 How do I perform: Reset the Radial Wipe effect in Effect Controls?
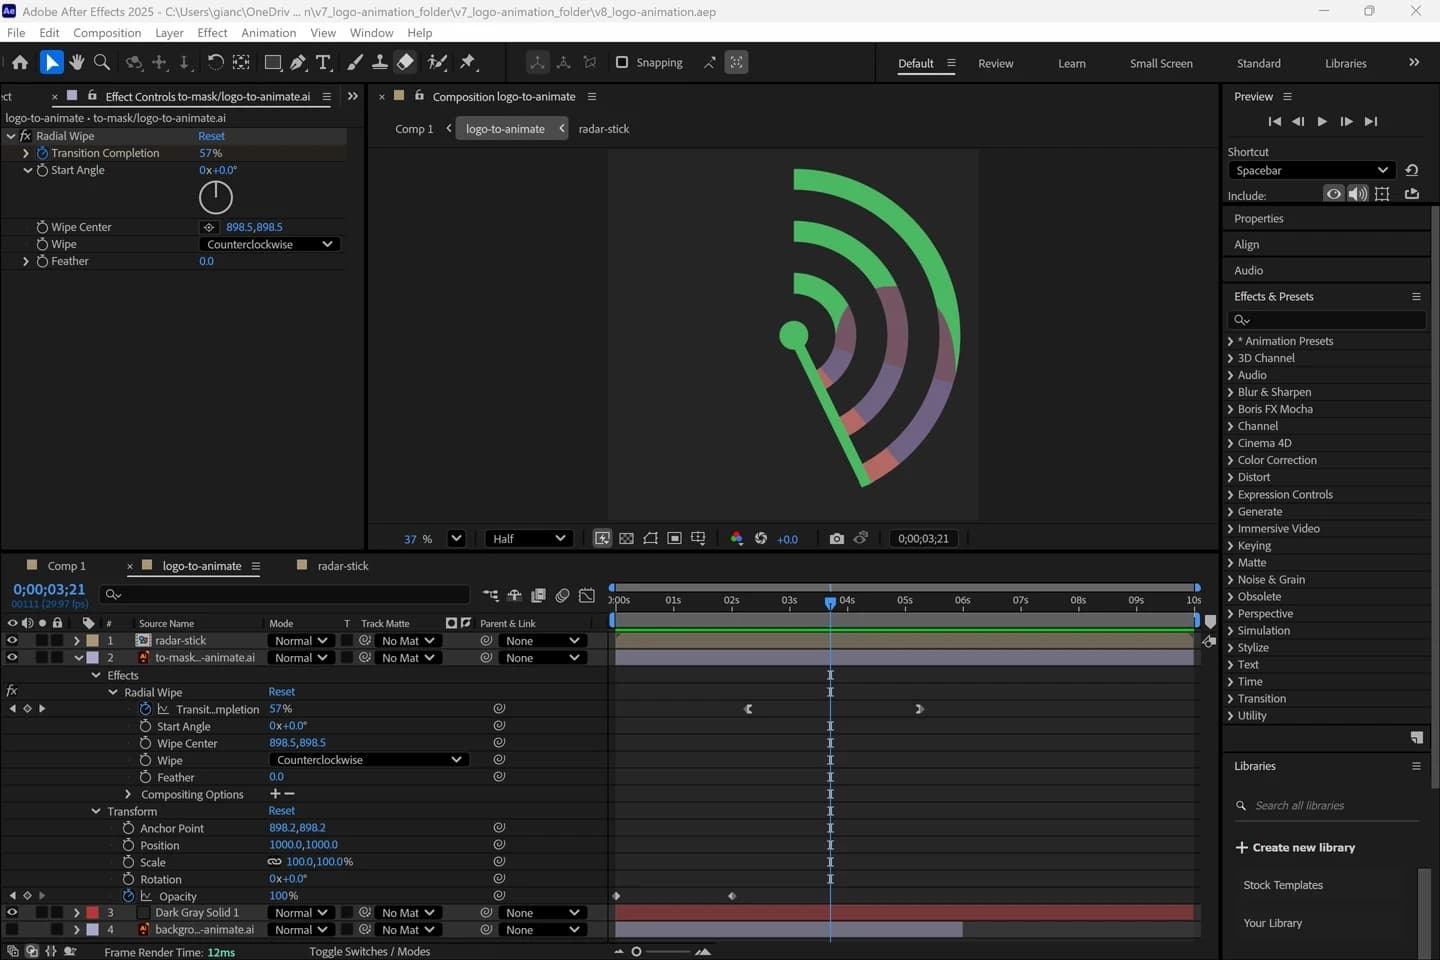point(211,136)
